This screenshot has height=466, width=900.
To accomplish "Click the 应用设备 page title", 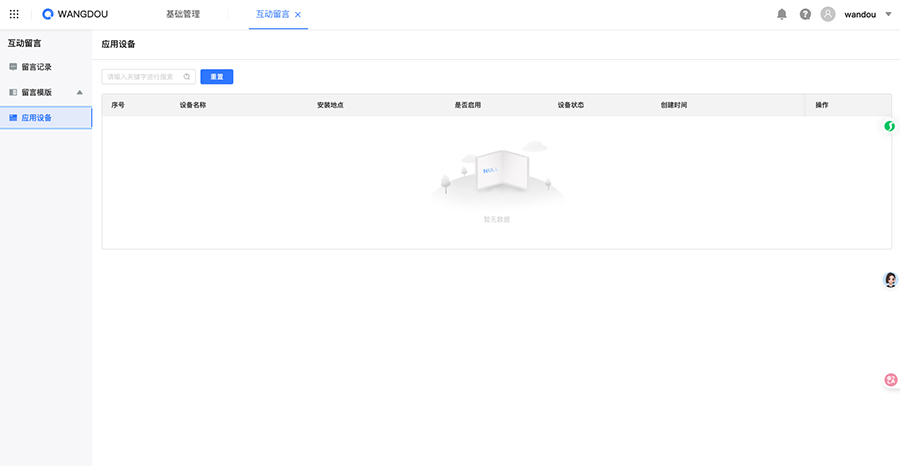I will click(x=118, y=44).
